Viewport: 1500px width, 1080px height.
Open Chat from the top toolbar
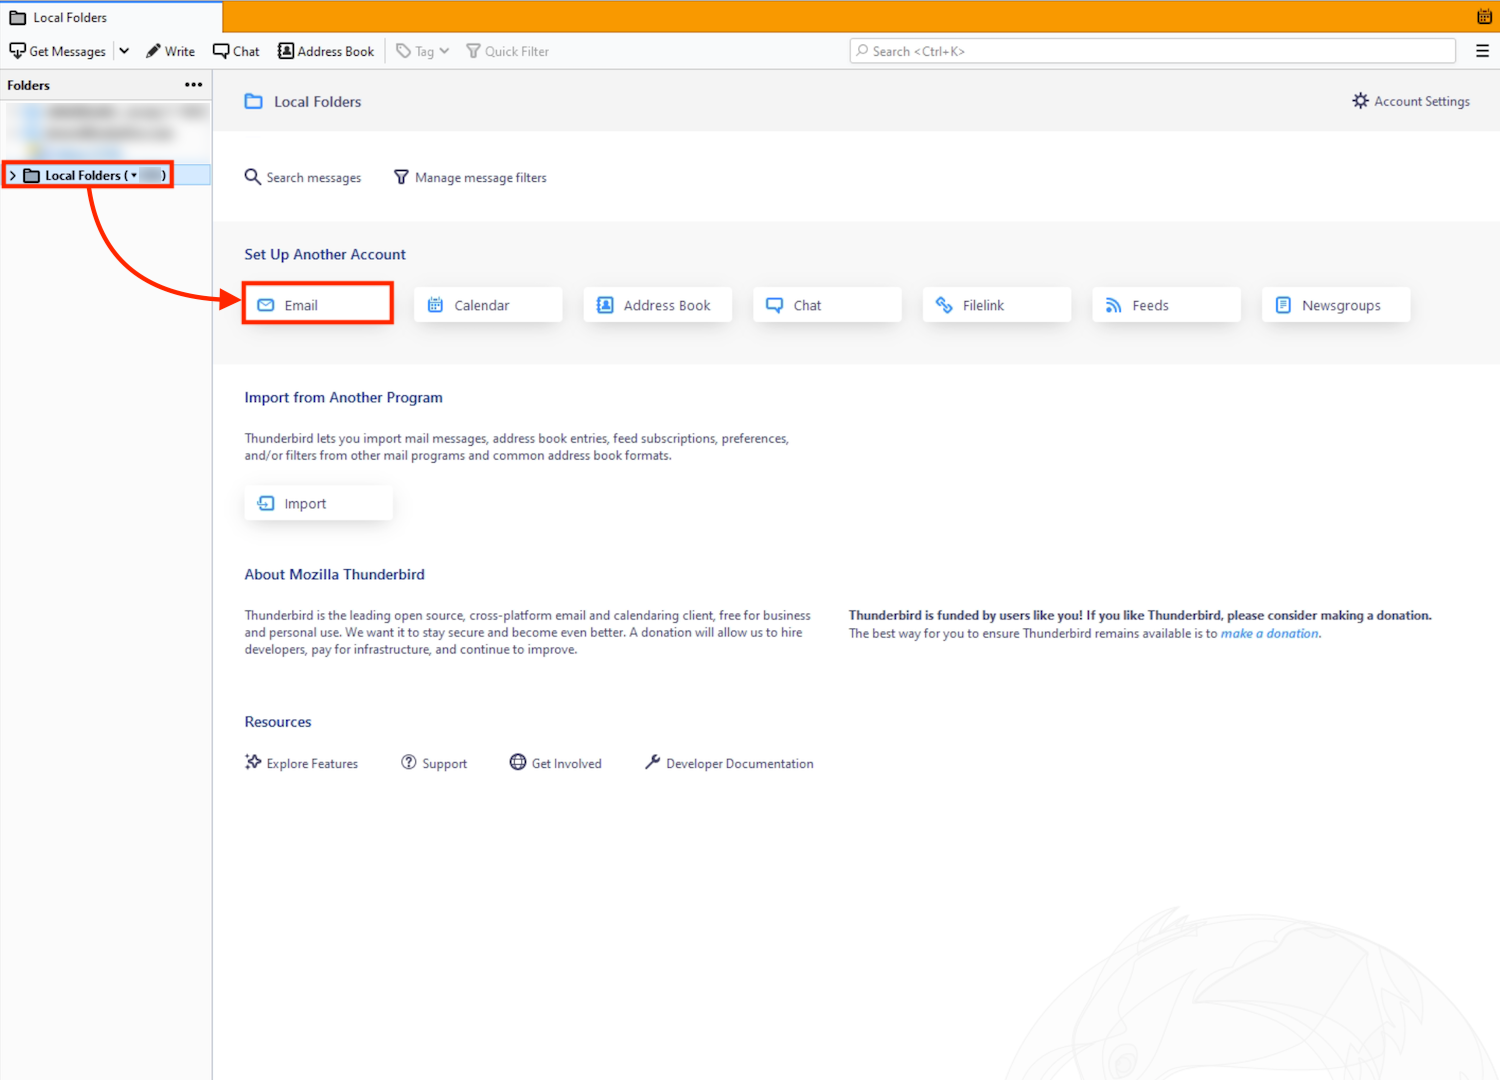(236, 51)
